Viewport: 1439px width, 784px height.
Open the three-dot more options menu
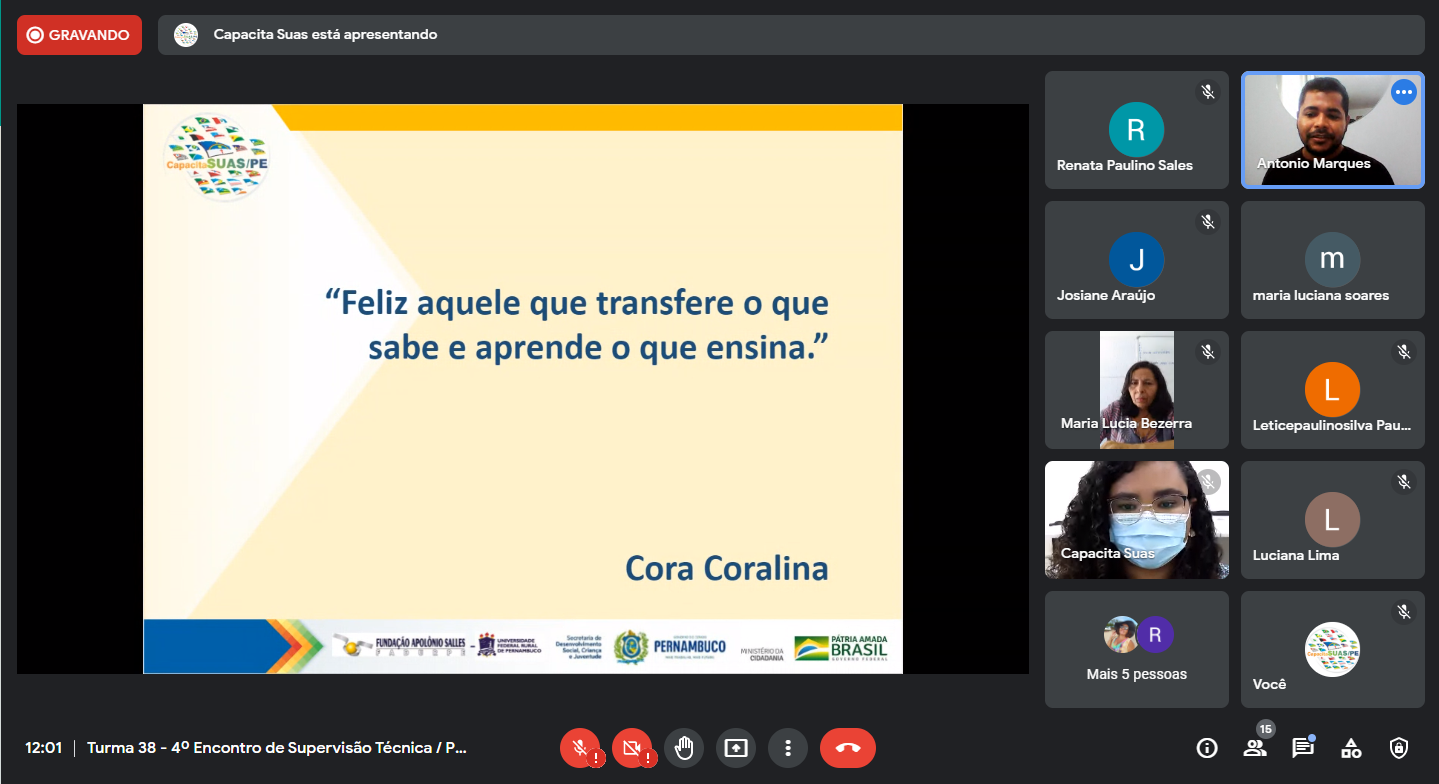[x=788, y=748]
